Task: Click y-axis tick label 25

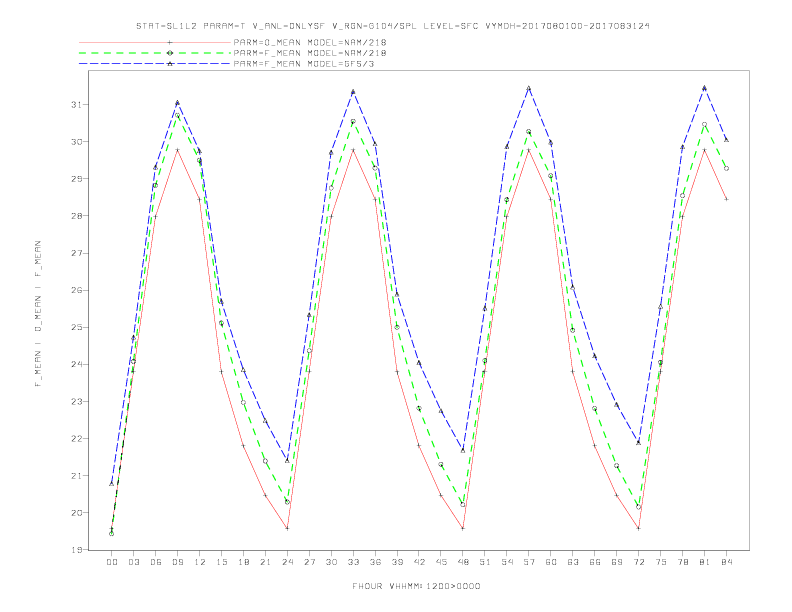Action: click(x=76, y=327)
